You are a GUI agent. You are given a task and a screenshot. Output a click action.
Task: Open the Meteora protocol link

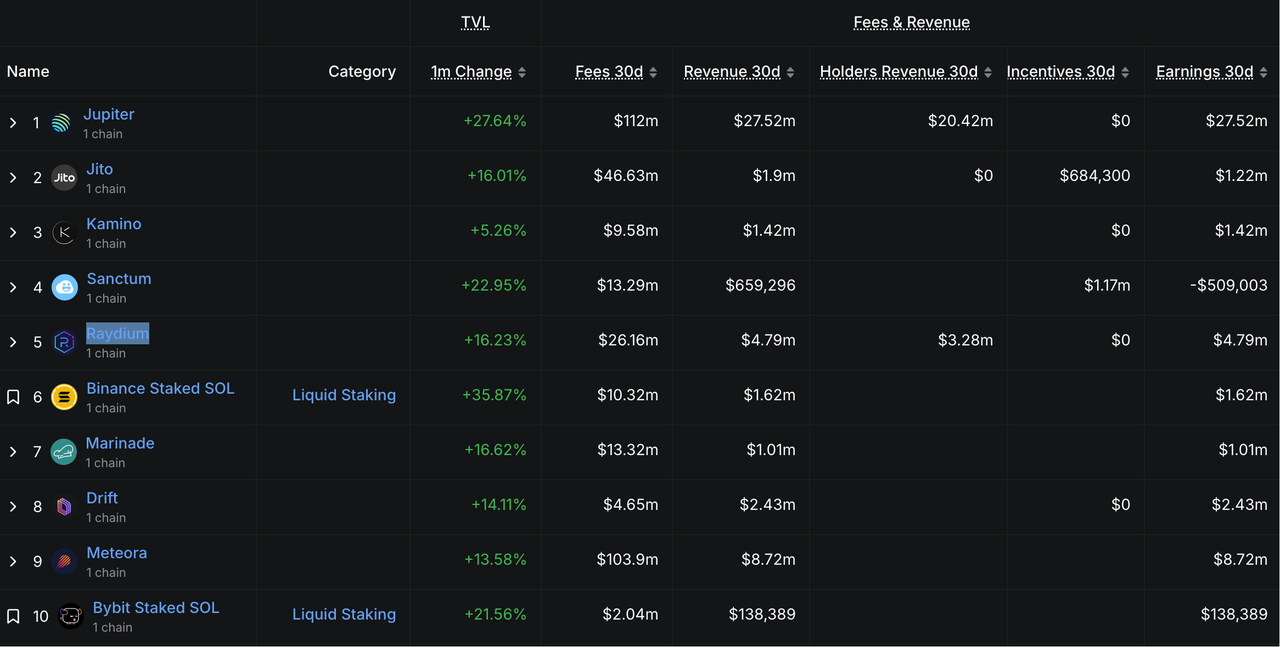click(116, 553)
